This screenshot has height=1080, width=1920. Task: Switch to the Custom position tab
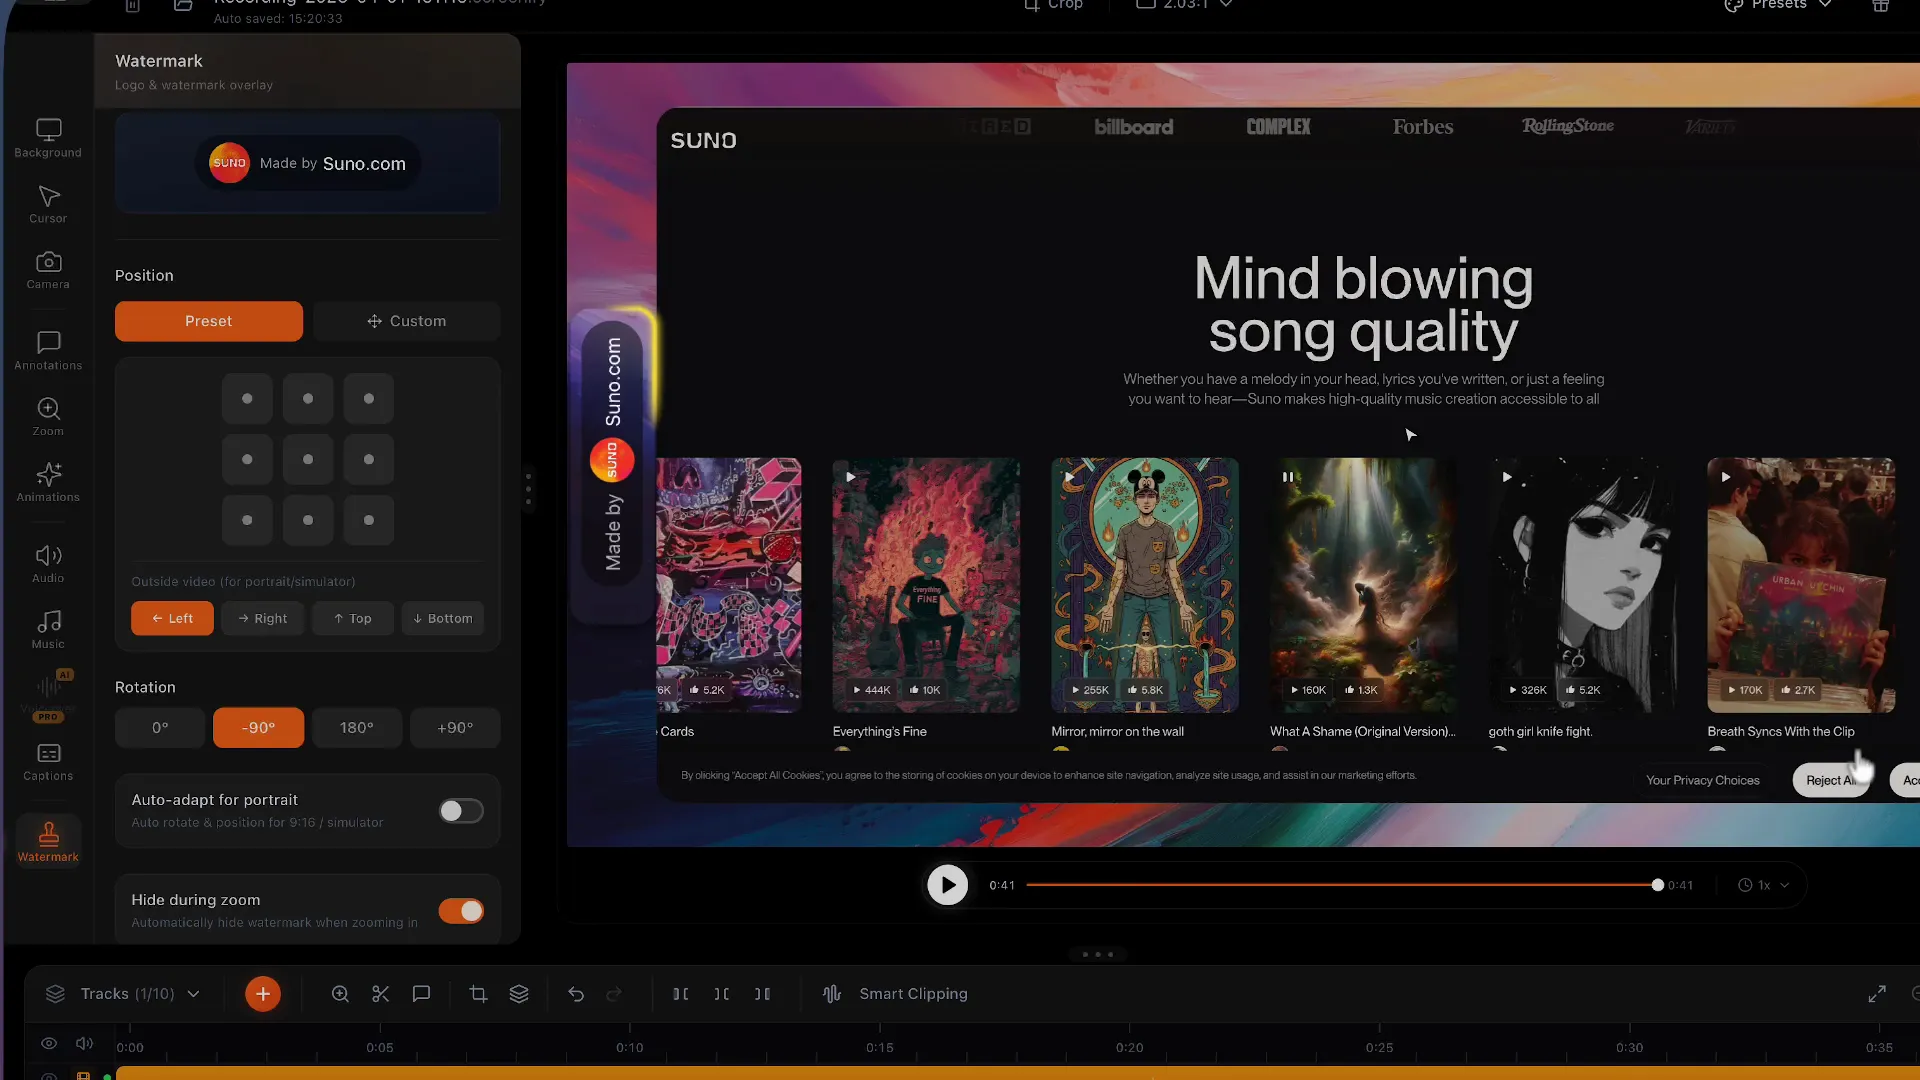(x=406, y=321)
